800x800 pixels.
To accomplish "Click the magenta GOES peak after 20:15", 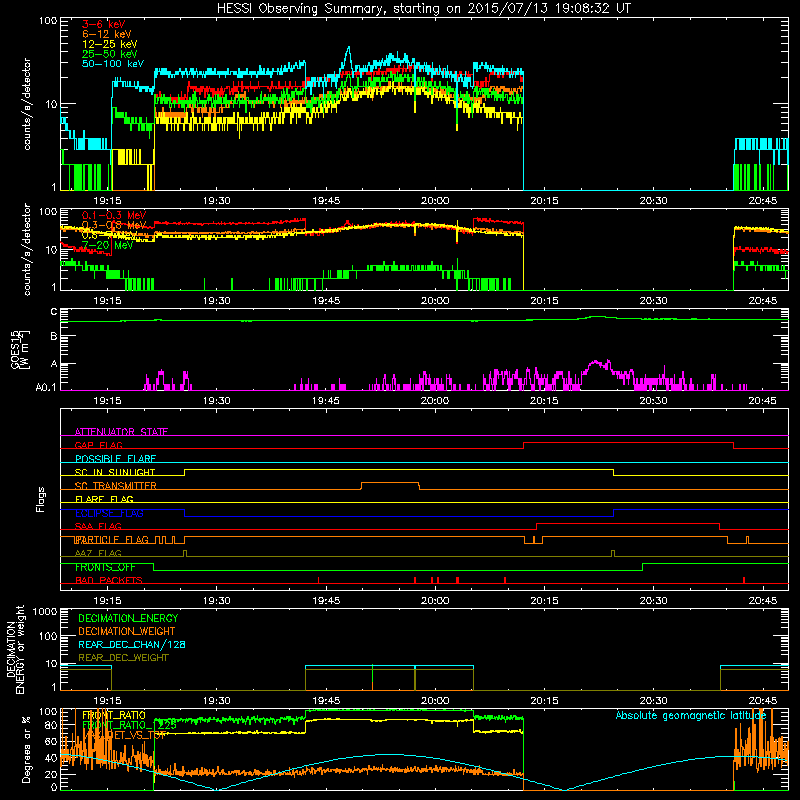I will [x=596, y=364].
